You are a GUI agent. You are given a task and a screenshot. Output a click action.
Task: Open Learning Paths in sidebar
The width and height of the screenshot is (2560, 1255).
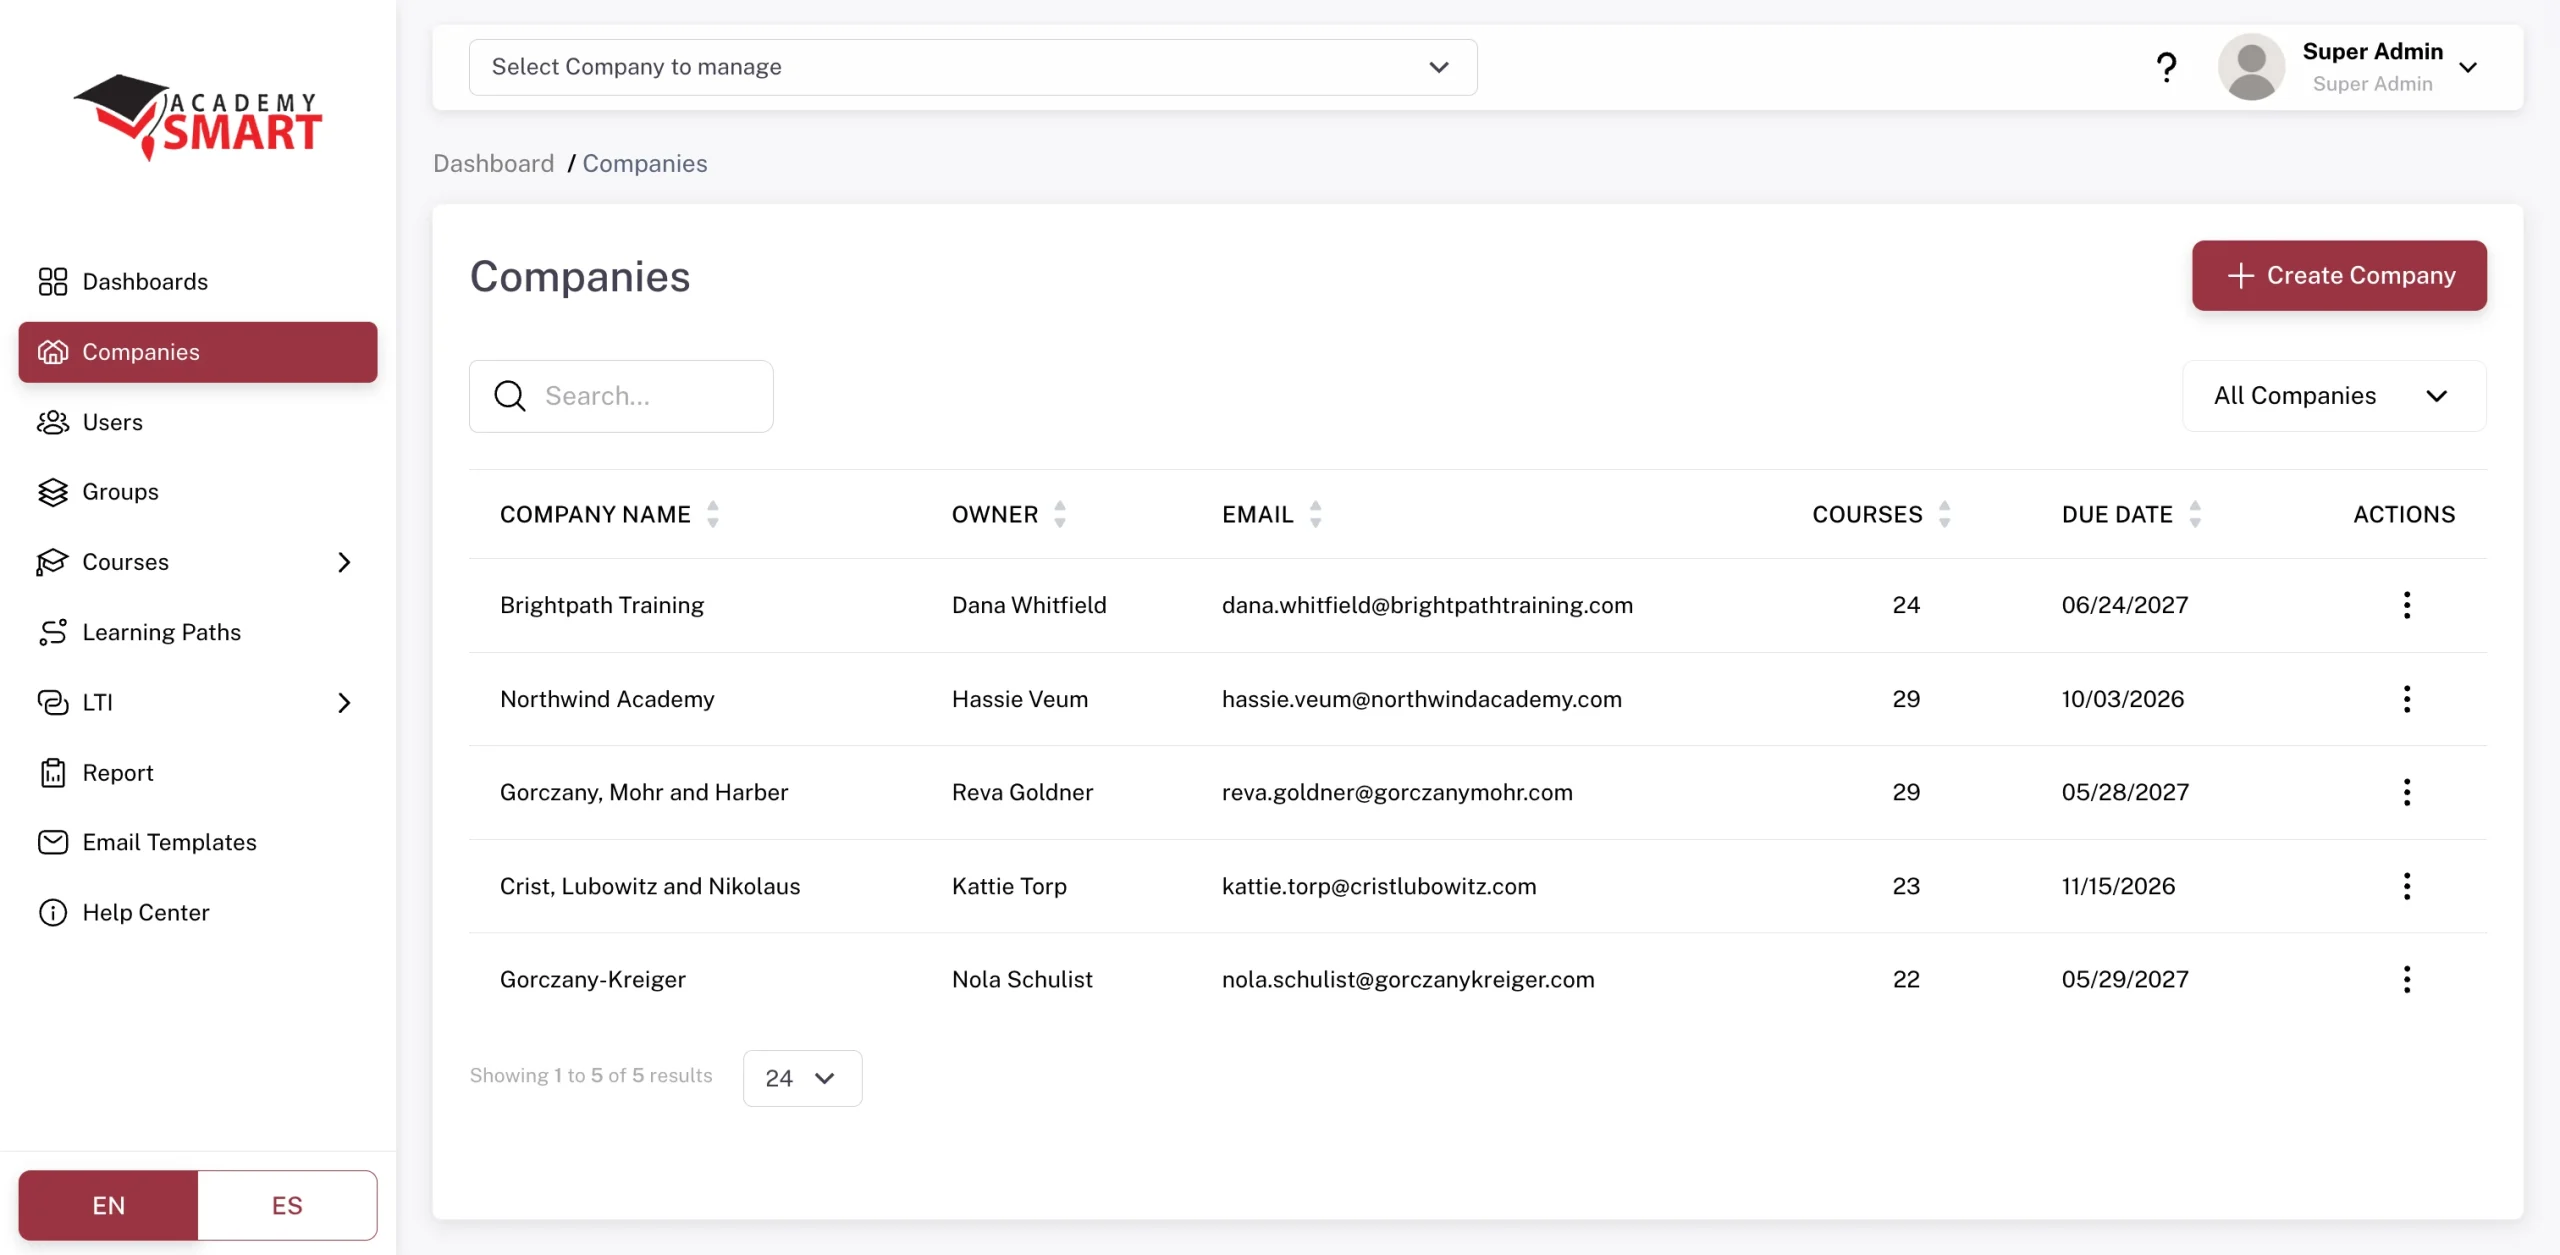198,632
